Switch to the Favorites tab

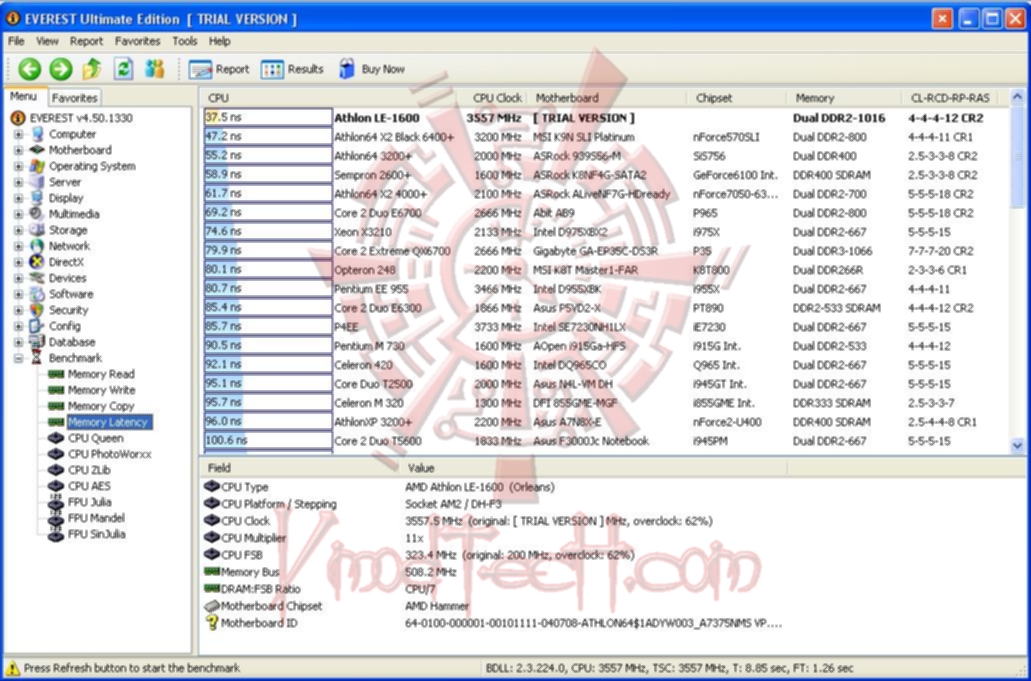pyautogui.click(x=74, y=98)
